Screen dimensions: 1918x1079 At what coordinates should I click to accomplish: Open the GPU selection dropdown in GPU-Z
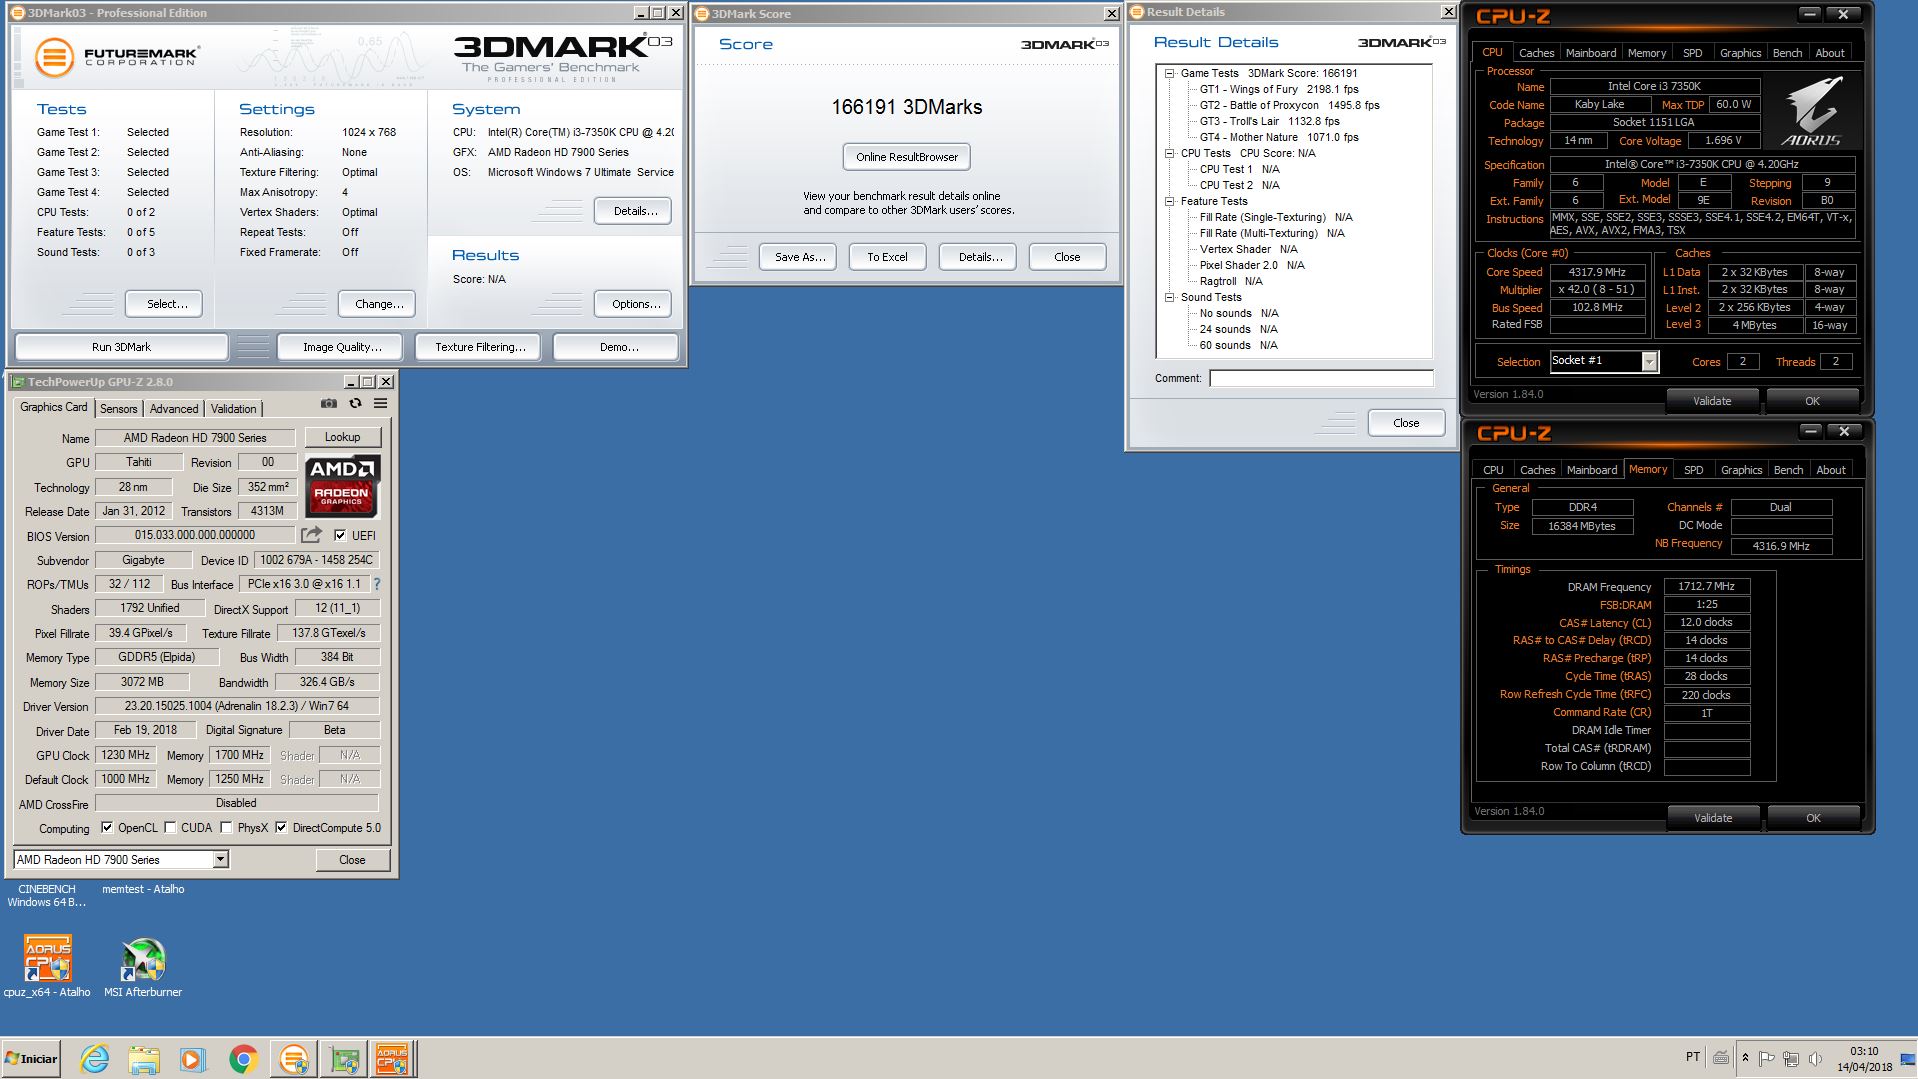221,859
